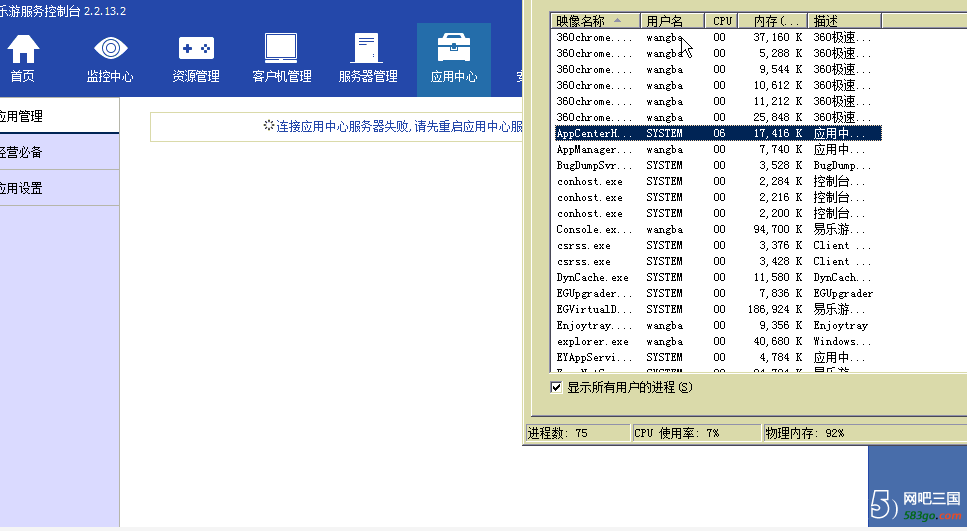Image resolution: width=967 pixels, height=531 pixels.
Task: Sort by 用户名 column header
Action: (672, 21)
